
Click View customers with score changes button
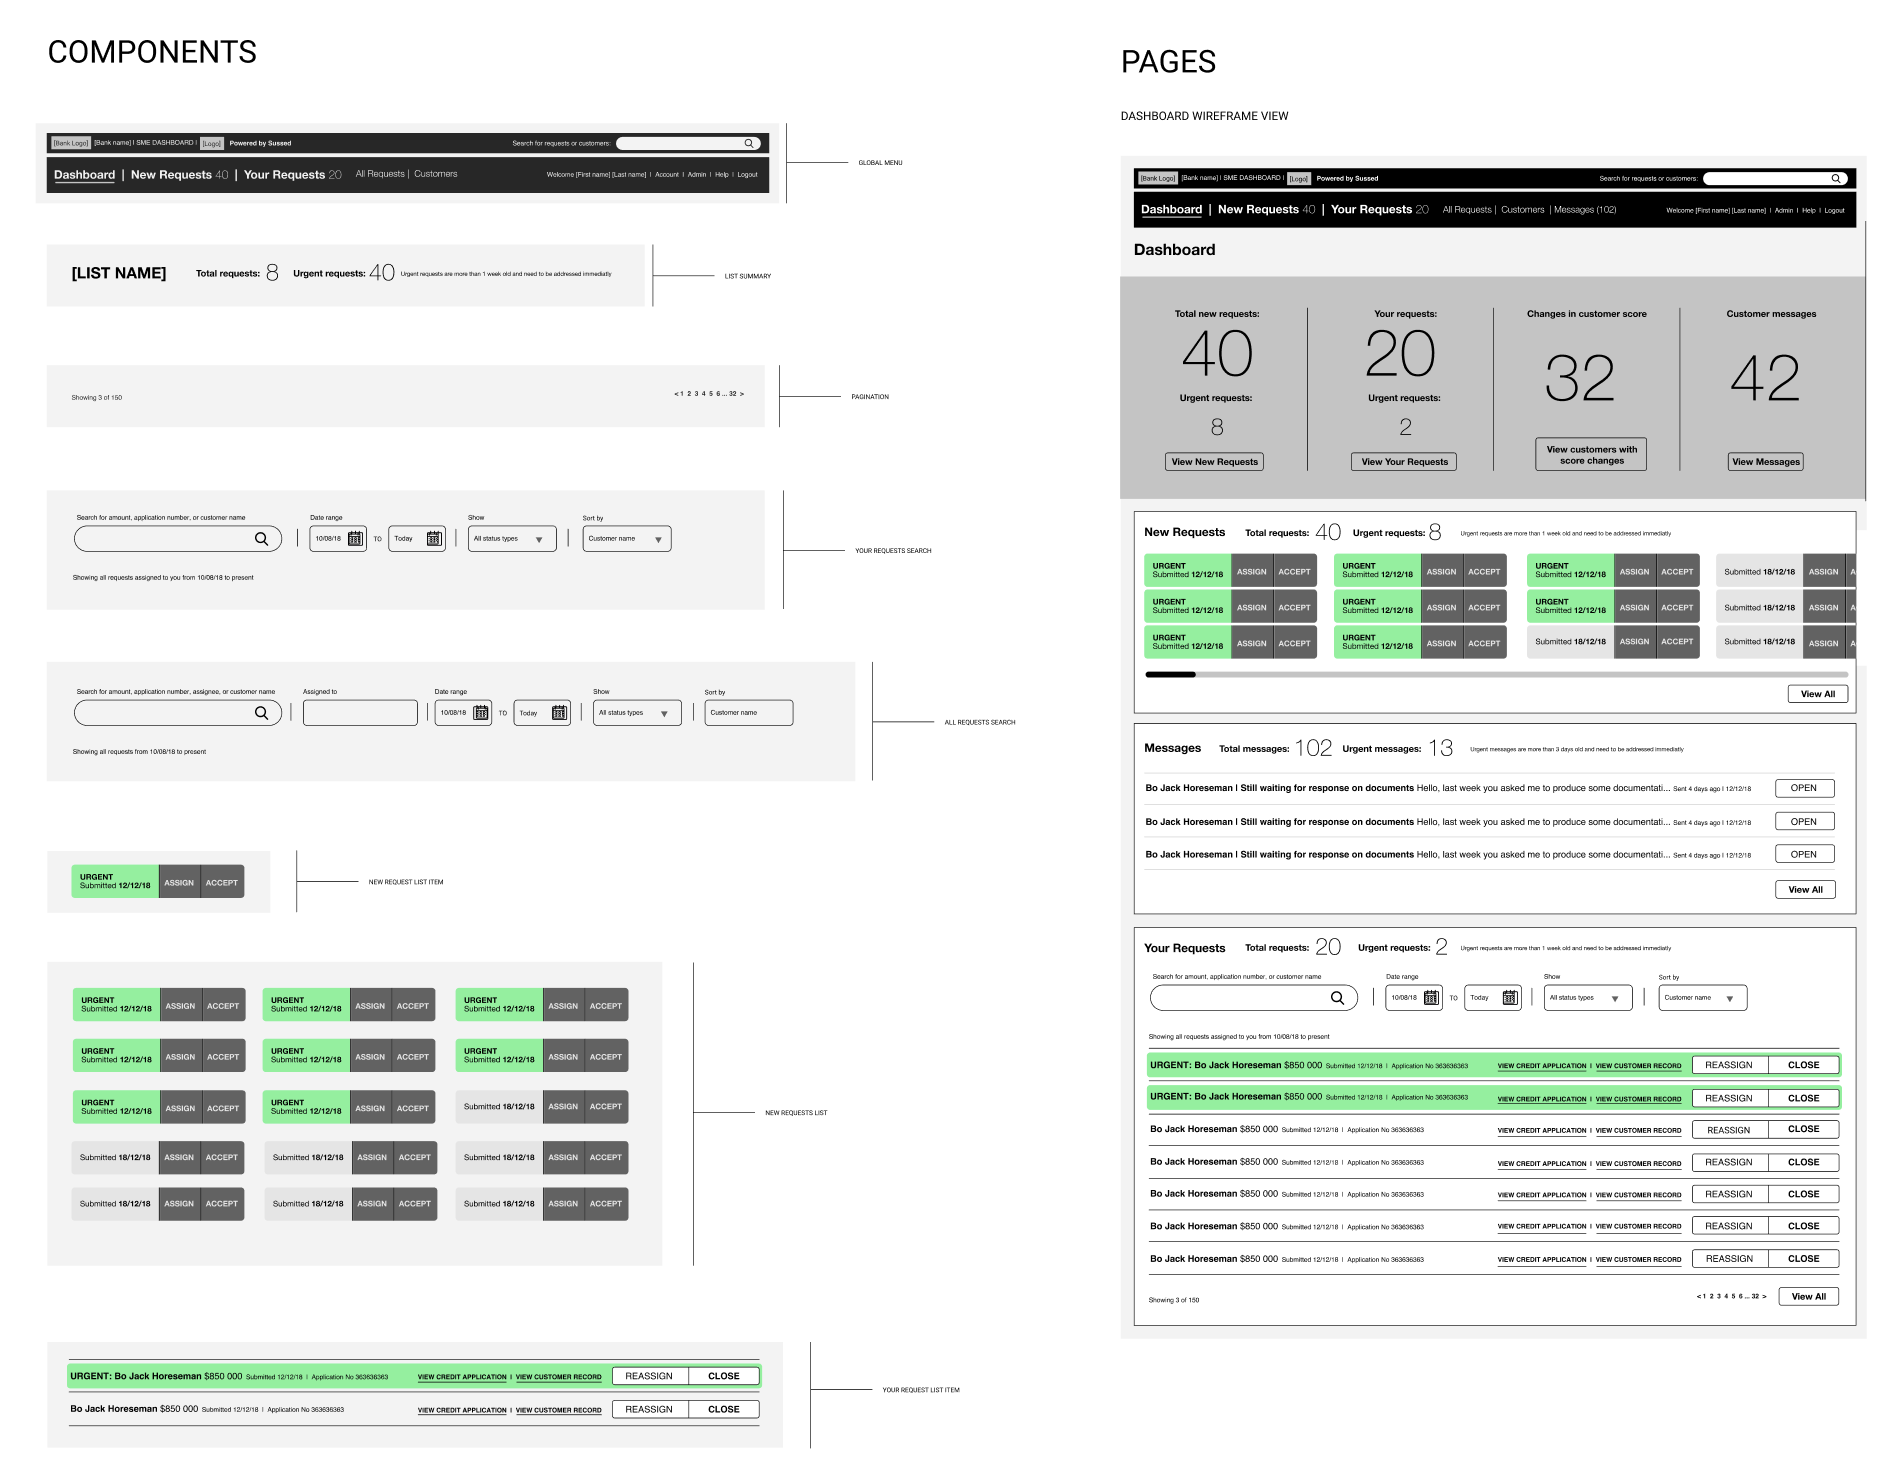click(x=1591, y=455)
